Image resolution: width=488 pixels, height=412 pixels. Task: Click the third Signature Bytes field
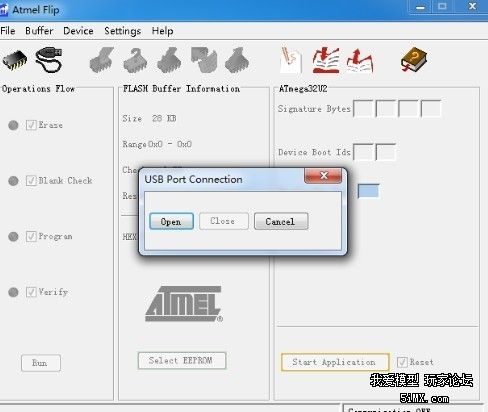coord(408,109)
